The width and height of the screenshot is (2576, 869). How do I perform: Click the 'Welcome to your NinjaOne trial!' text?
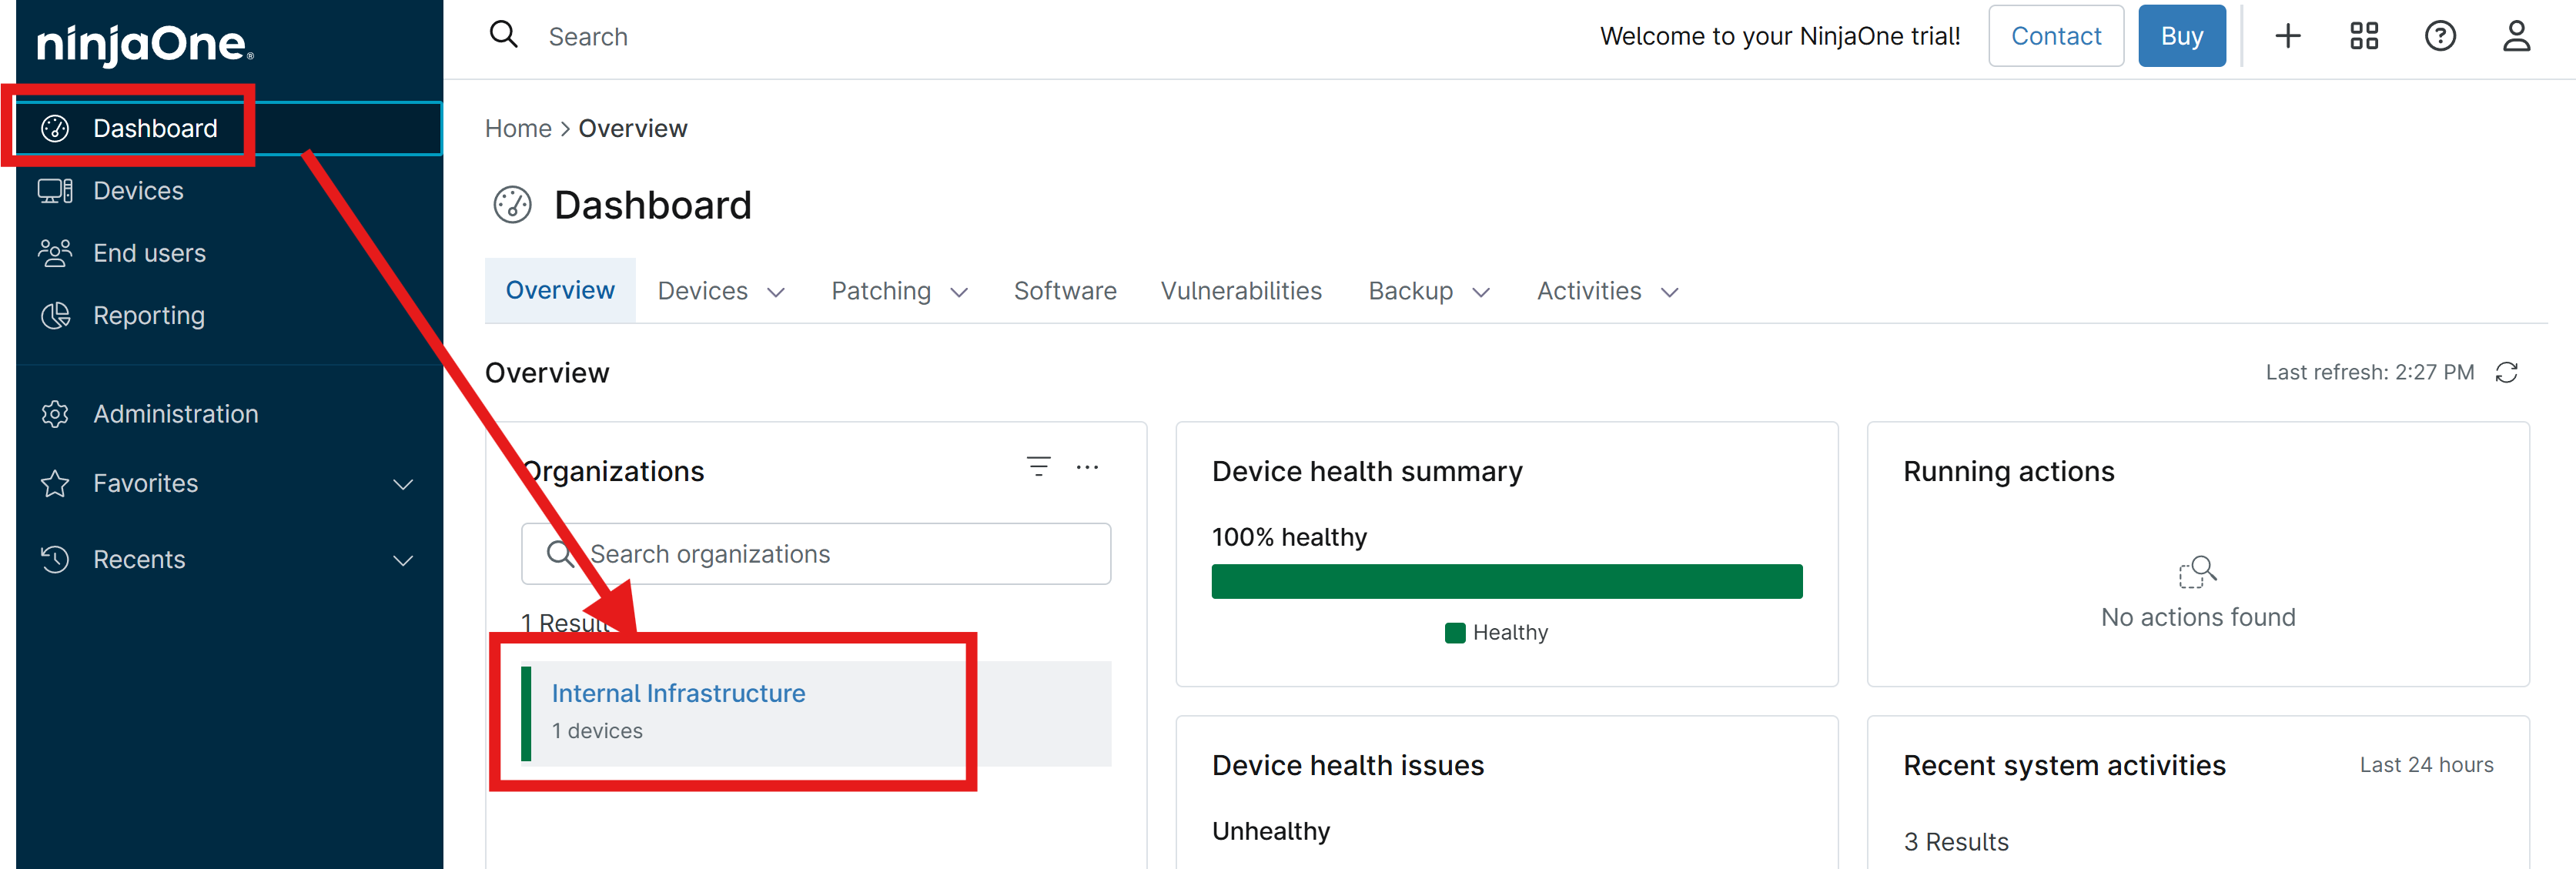(1780, 36)
